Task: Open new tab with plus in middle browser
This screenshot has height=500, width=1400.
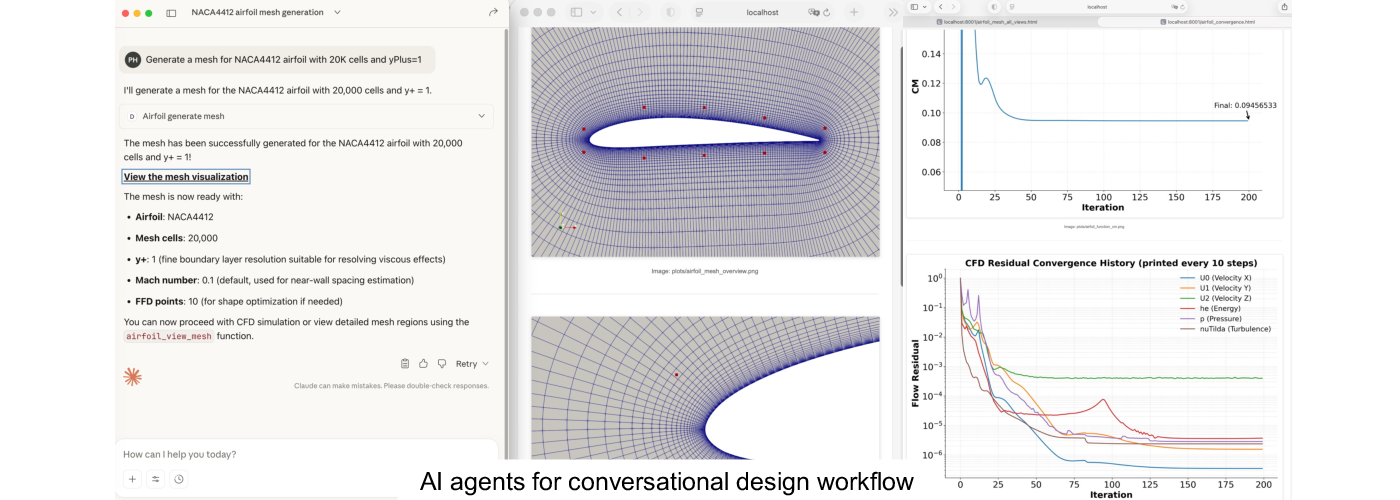Action: [853, 12]
